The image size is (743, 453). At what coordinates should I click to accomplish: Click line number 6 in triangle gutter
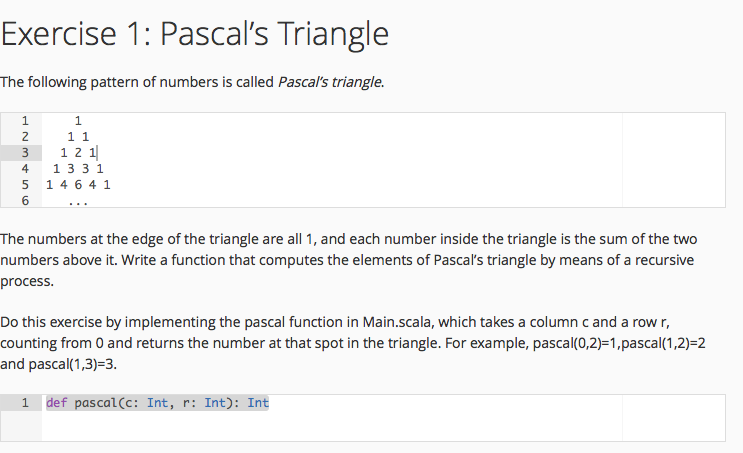[x=25, y=201]
